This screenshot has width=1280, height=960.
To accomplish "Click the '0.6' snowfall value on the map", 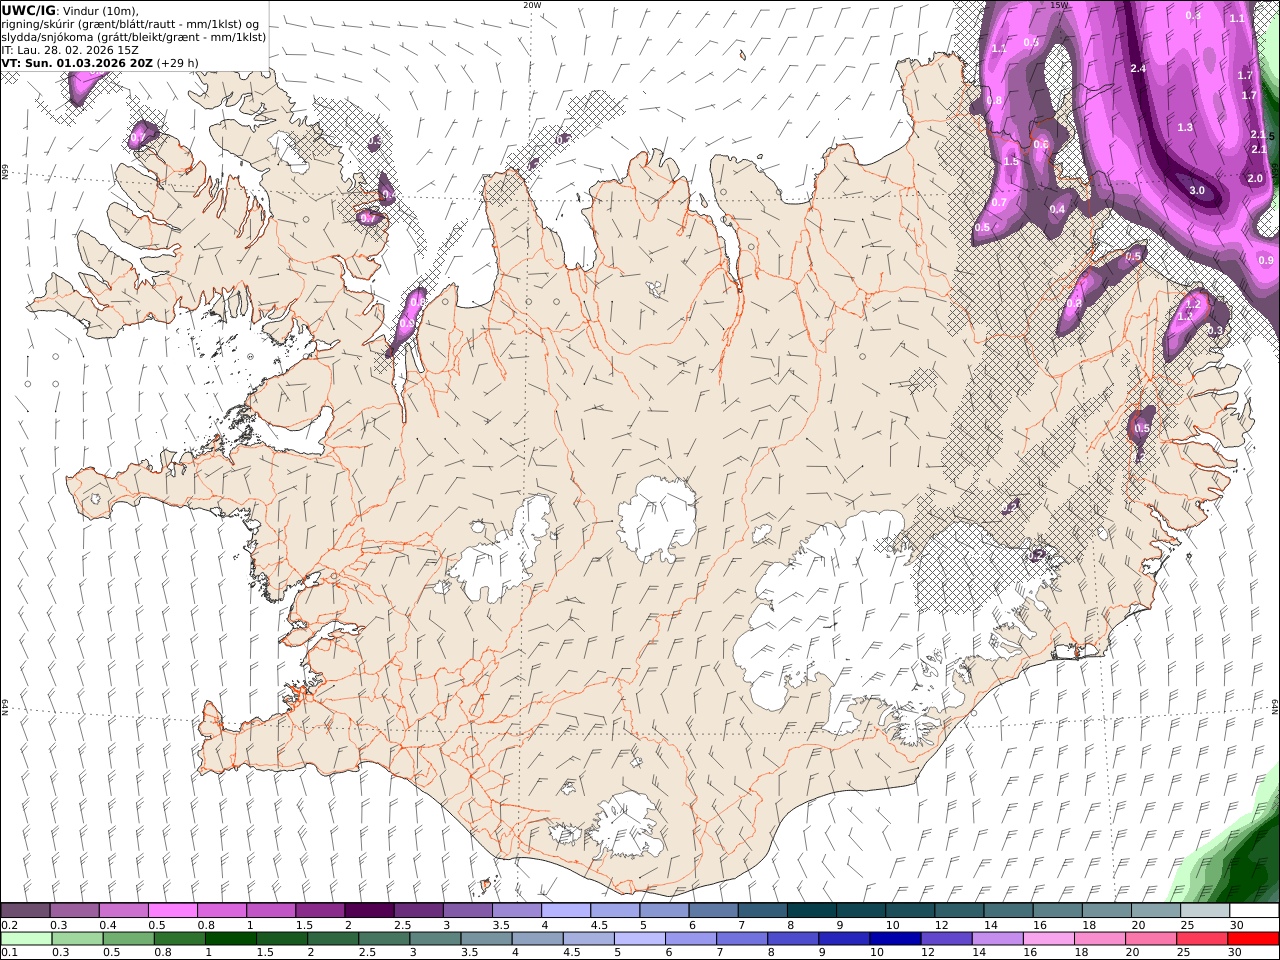I will (x=1041, y=144).
